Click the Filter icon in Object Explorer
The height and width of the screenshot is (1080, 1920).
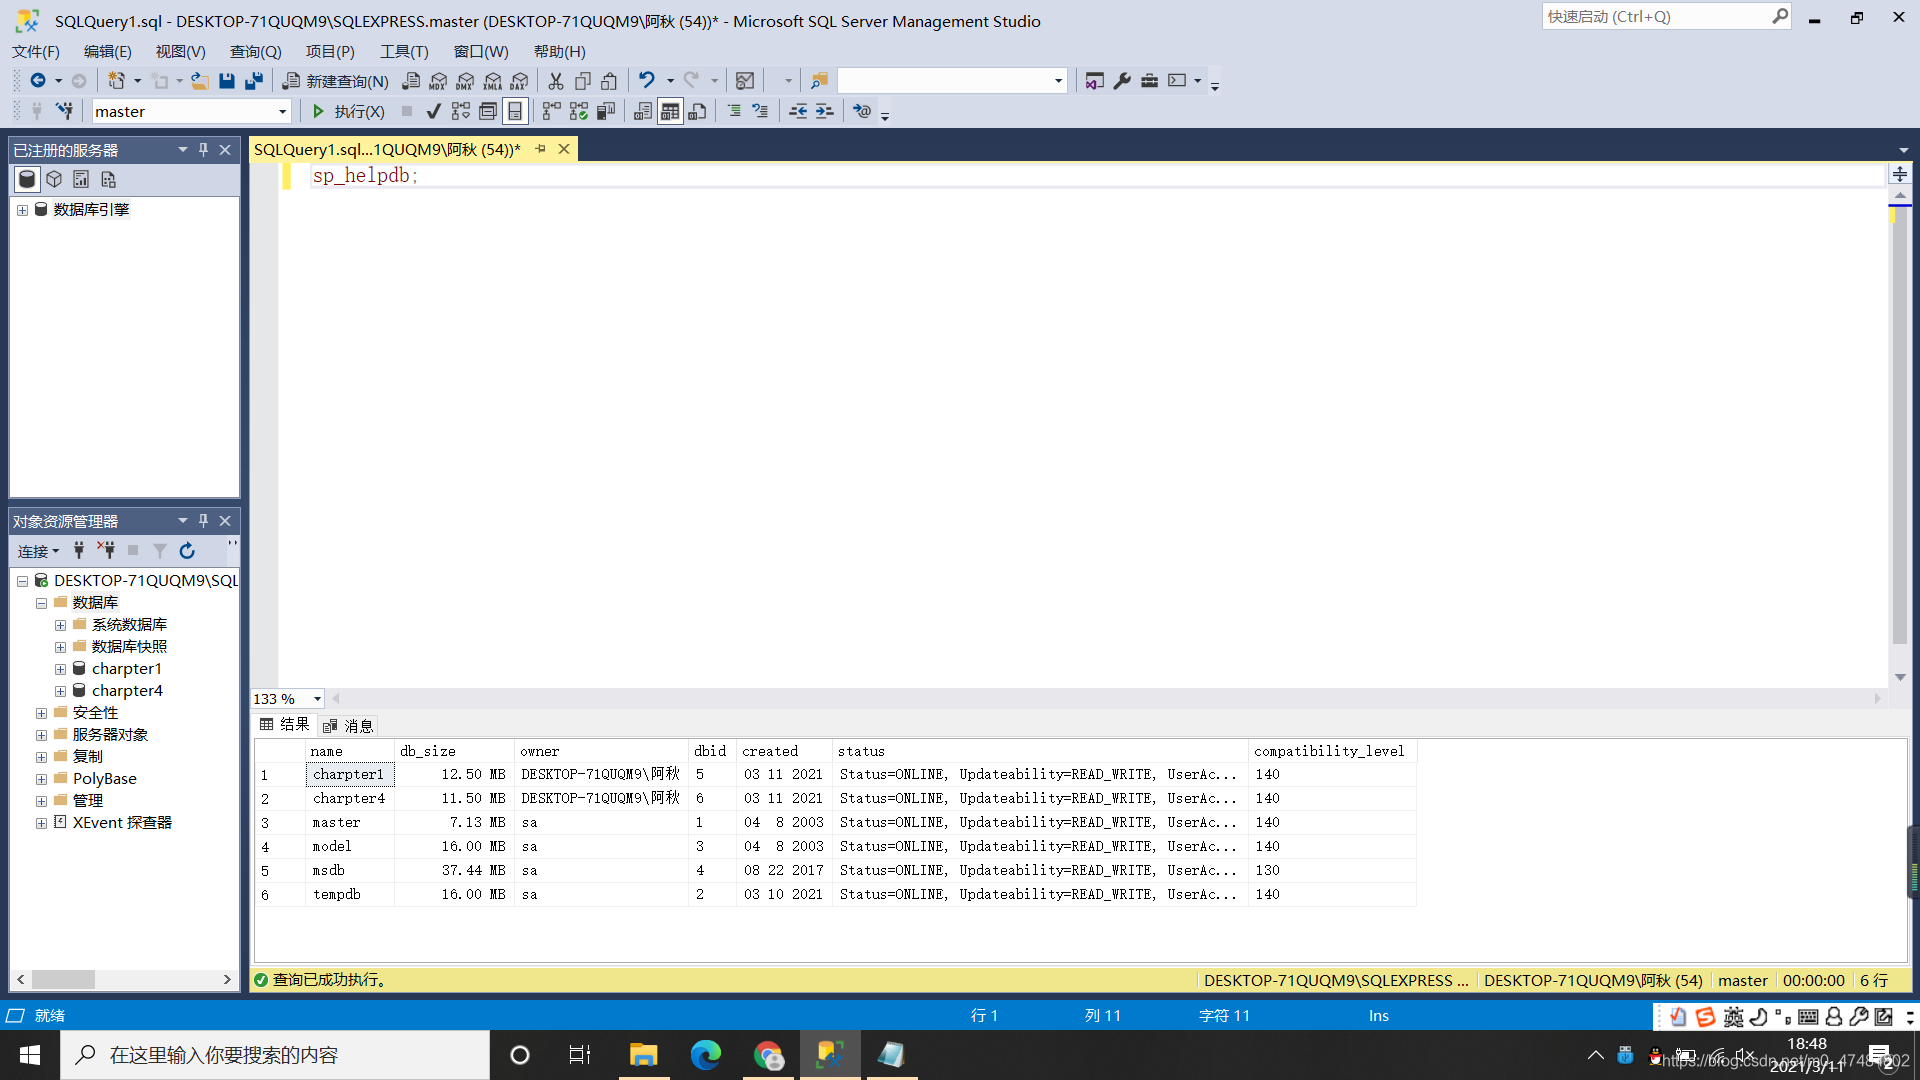click(x=160, y=551)
